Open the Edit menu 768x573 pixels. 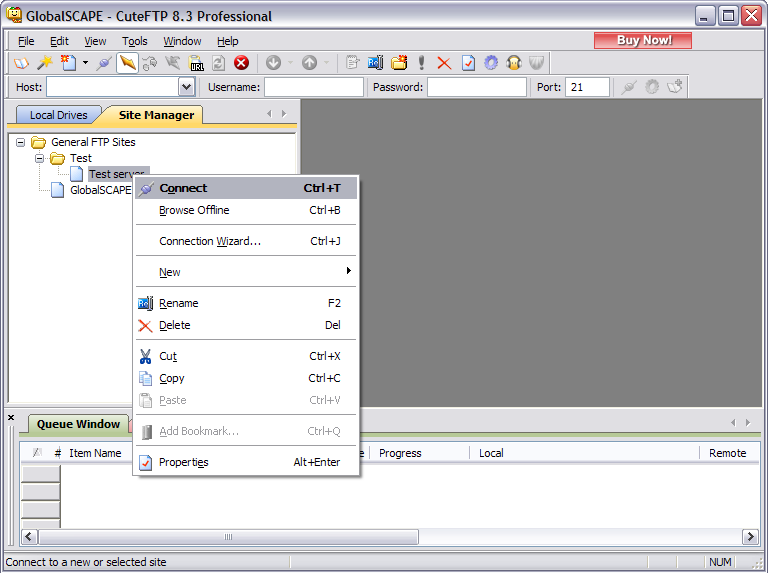coord(59,41)
